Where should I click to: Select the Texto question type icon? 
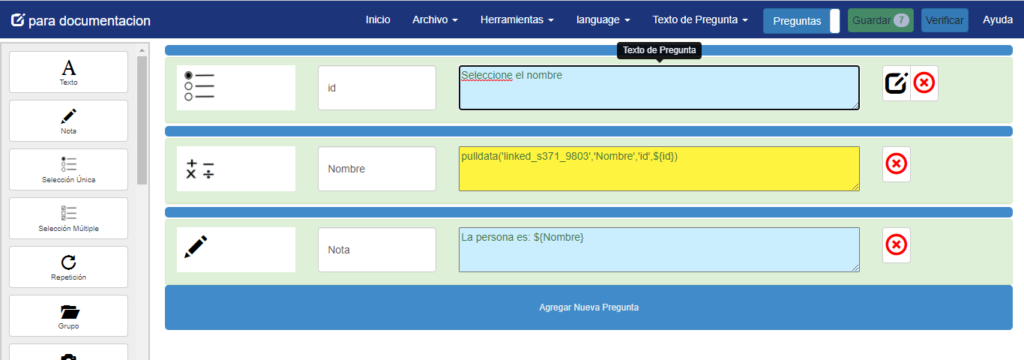tap(69, 72)
